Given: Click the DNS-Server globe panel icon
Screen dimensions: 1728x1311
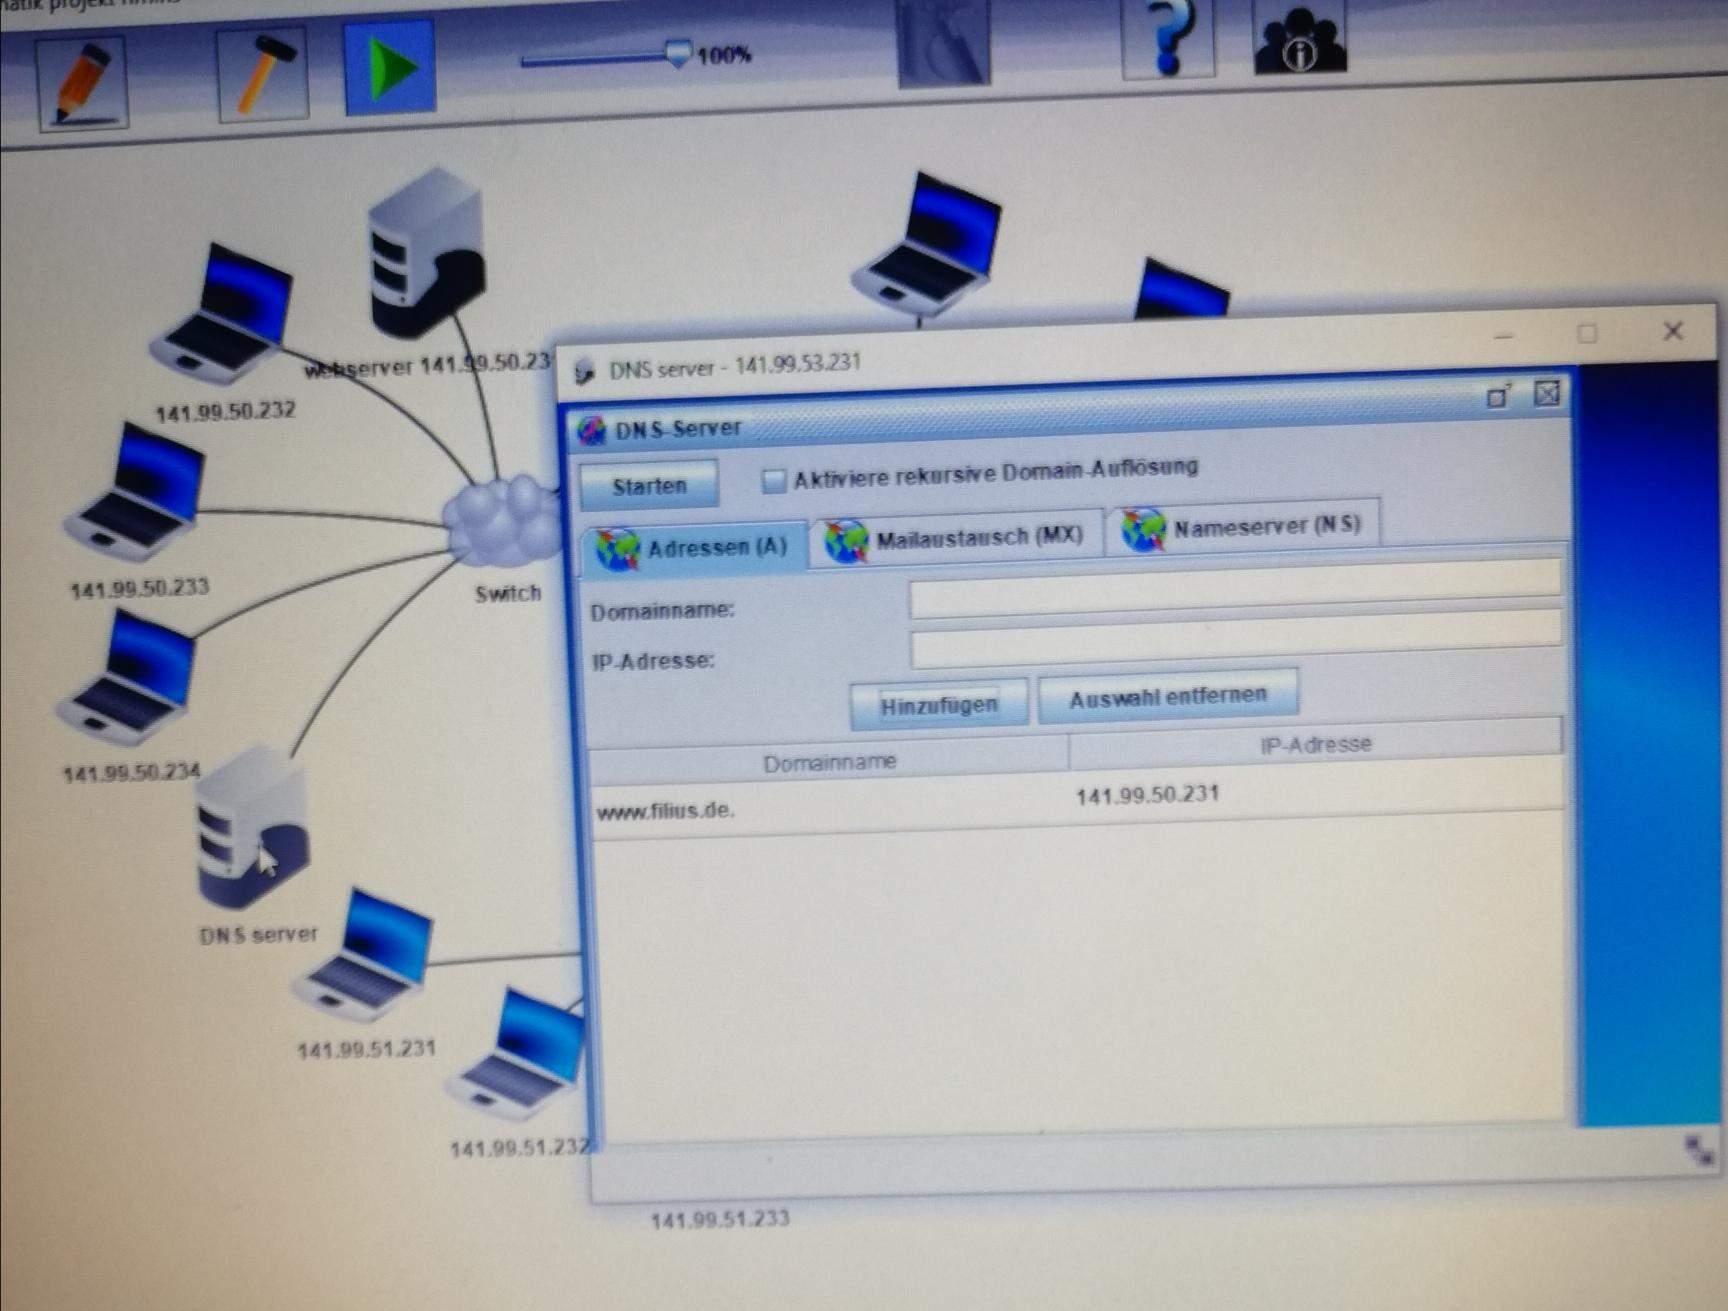Looking at the screenshot, I should [592, 431].
